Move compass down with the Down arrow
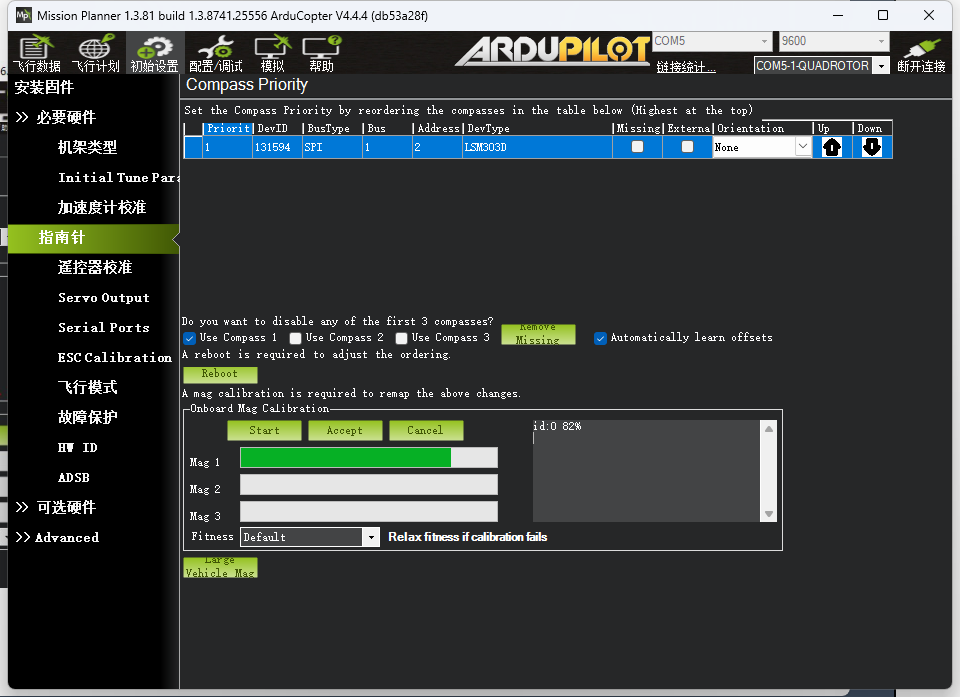 [x=871, y=147]
